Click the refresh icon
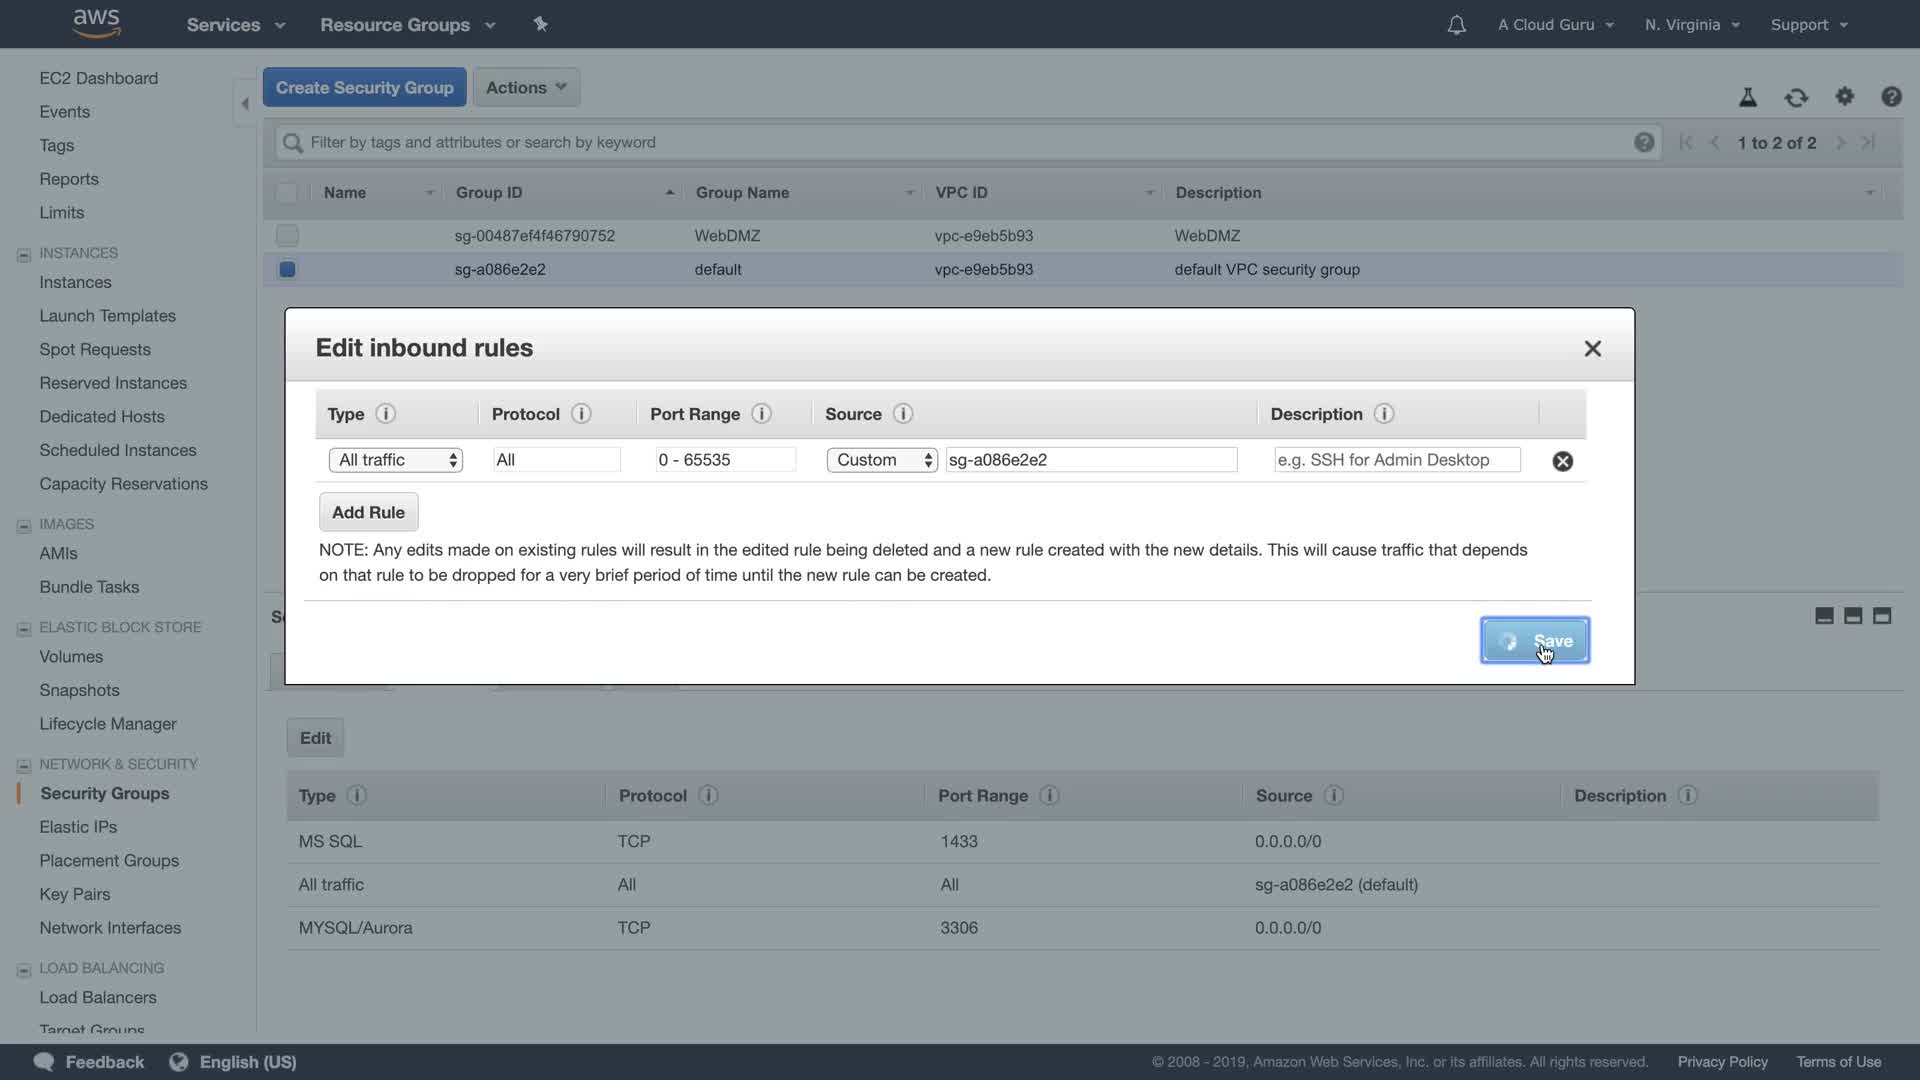The height and width of the screenshot is (1080, 1920). pyautogui.click(x=1796, y=97)
